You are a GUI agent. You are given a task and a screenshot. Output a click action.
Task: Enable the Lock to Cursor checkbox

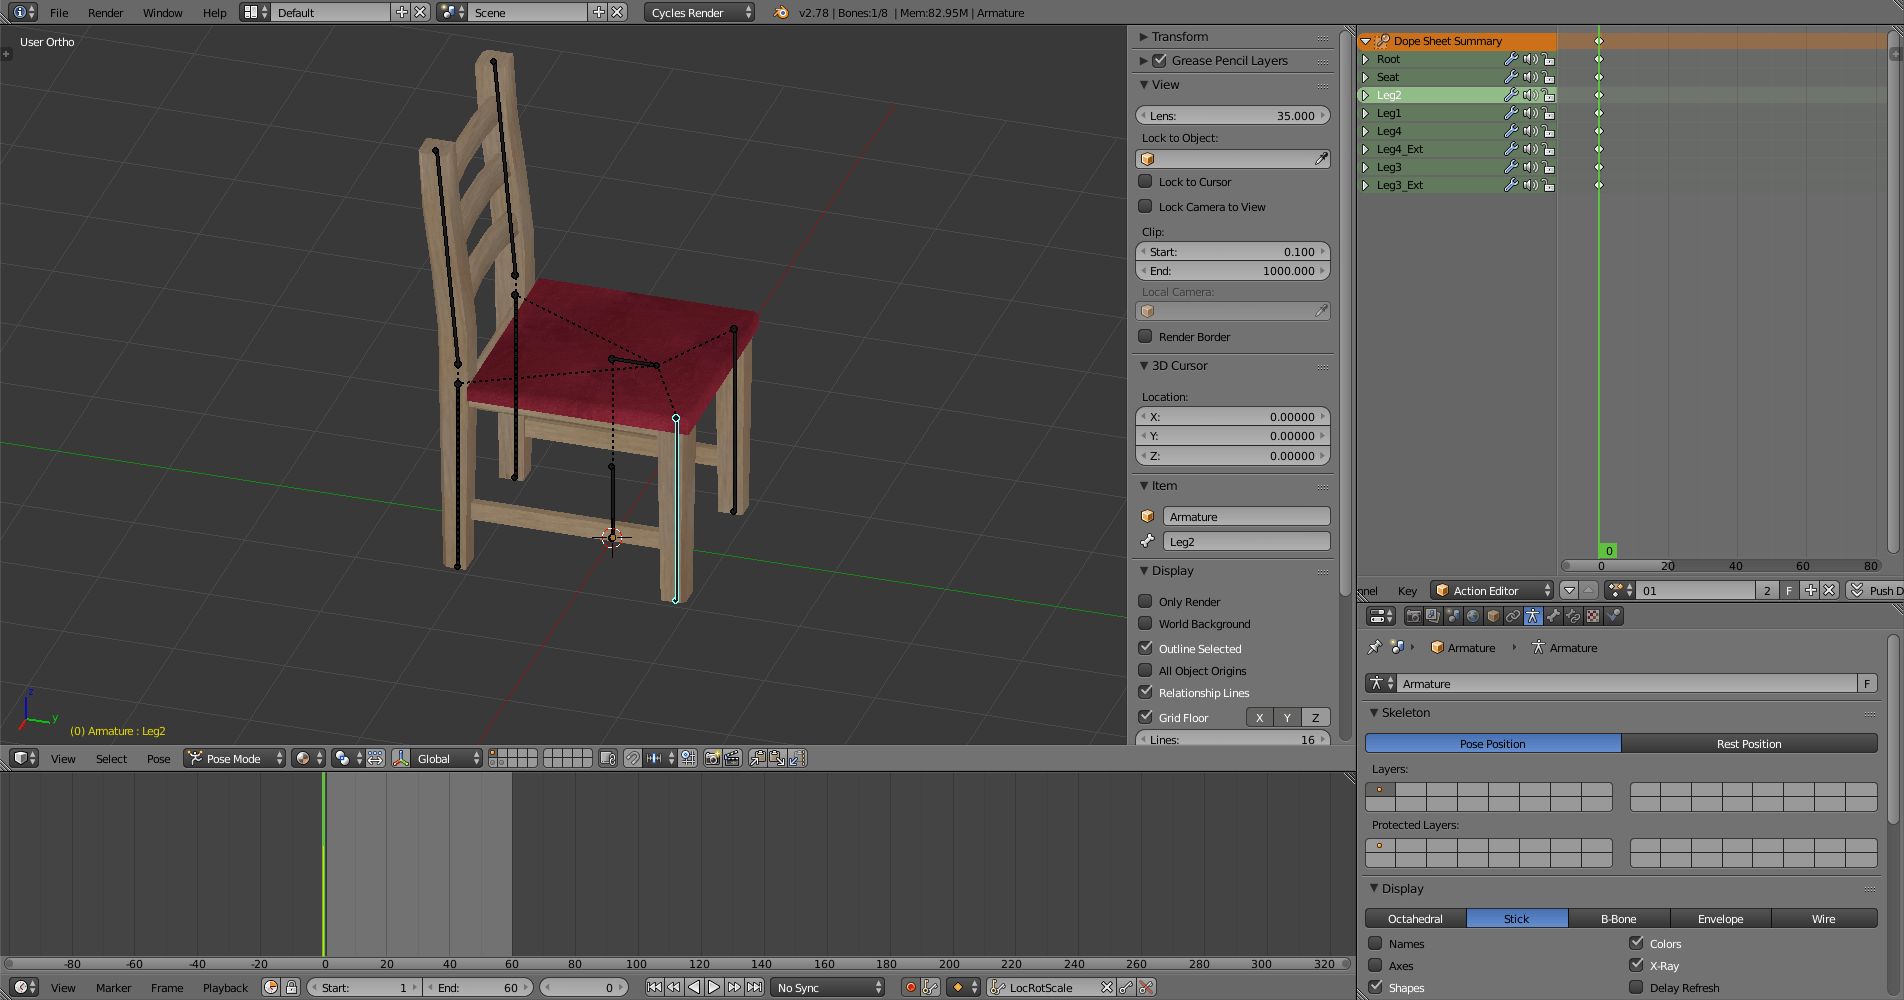point(1146,182)
